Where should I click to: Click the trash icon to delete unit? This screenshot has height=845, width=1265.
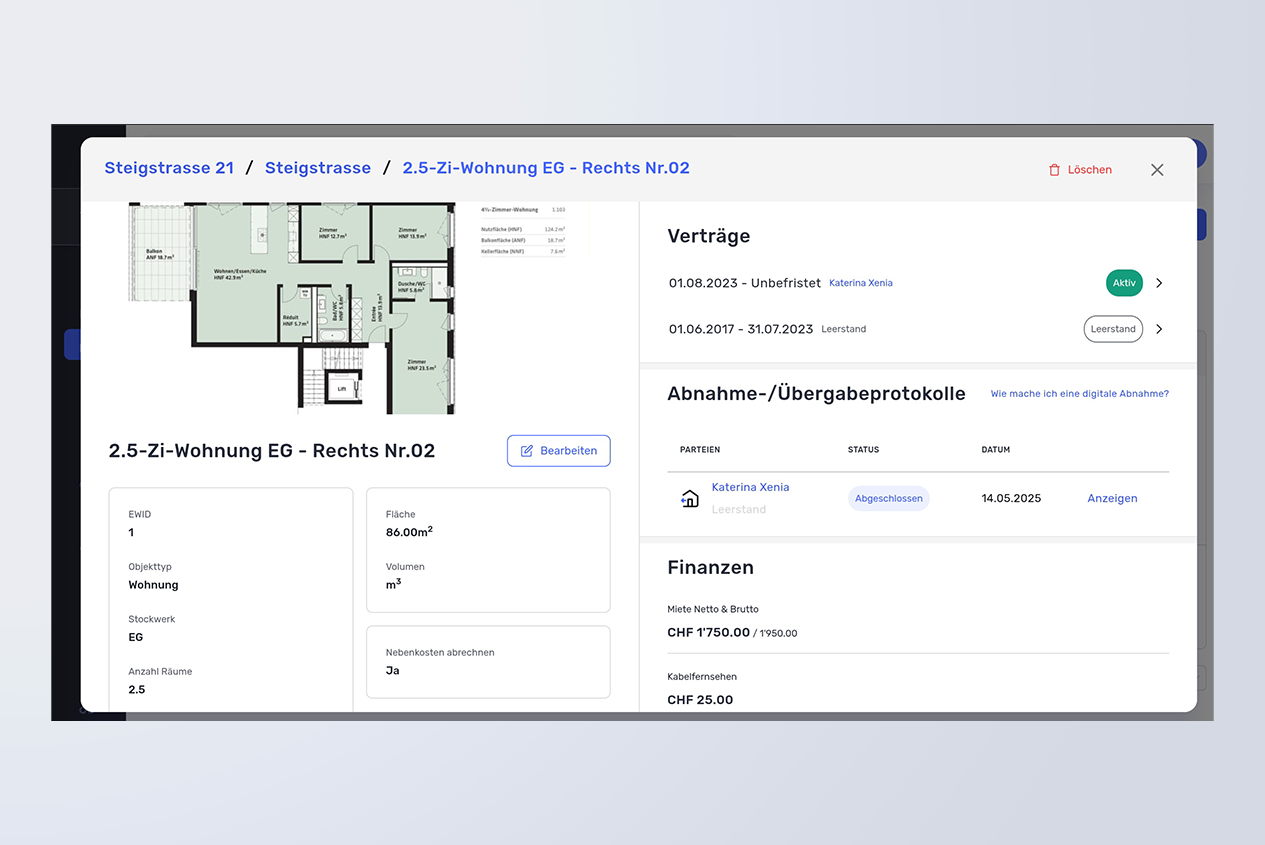[x=1054, y=170]
